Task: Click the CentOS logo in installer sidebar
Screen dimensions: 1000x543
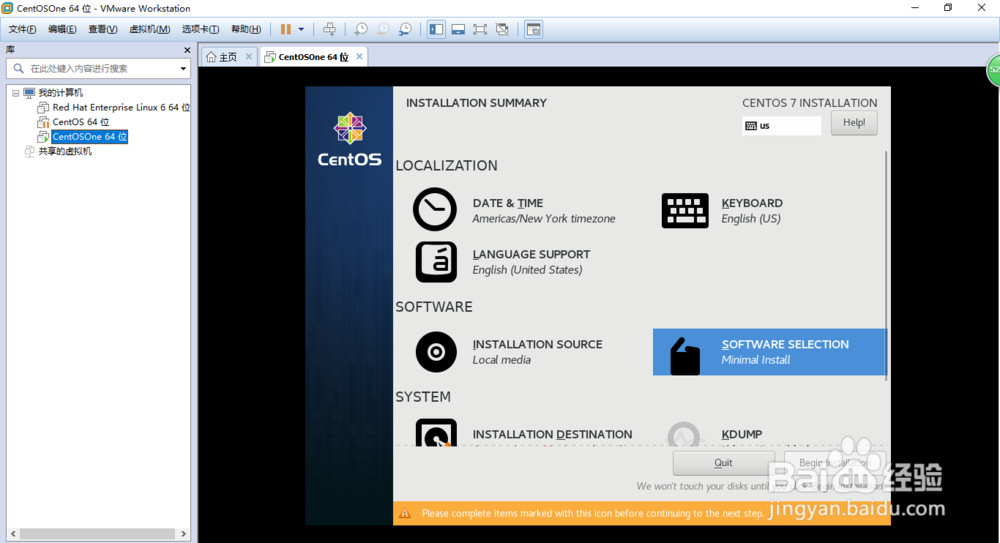Action: (x=349, y=139)
